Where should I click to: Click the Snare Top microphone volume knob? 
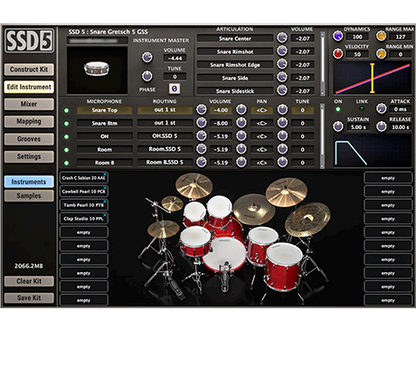point(201,109)
